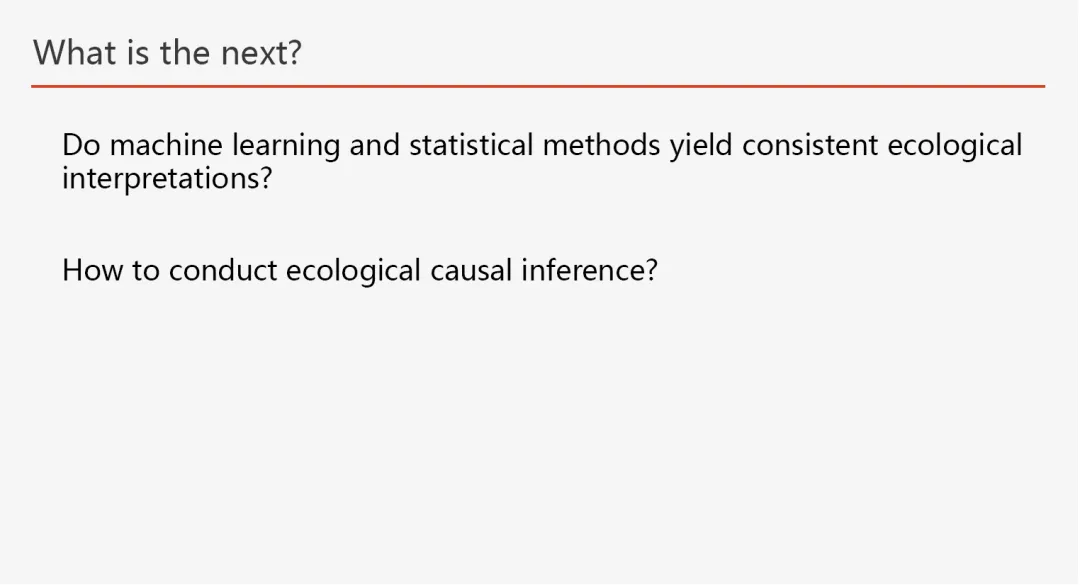Image resolution: width=1080 pixels, height=585 pixels.
Task: Click the word 'consistent' in first question
Action: 810,146
